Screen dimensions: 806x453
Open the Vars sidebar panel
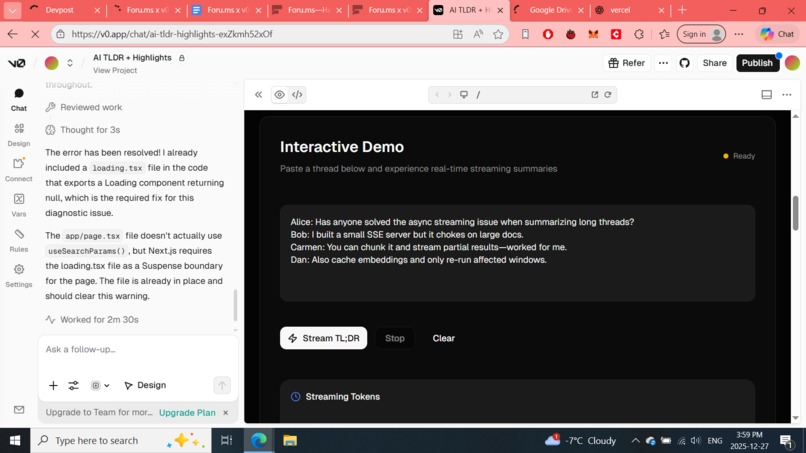[19, 205]
